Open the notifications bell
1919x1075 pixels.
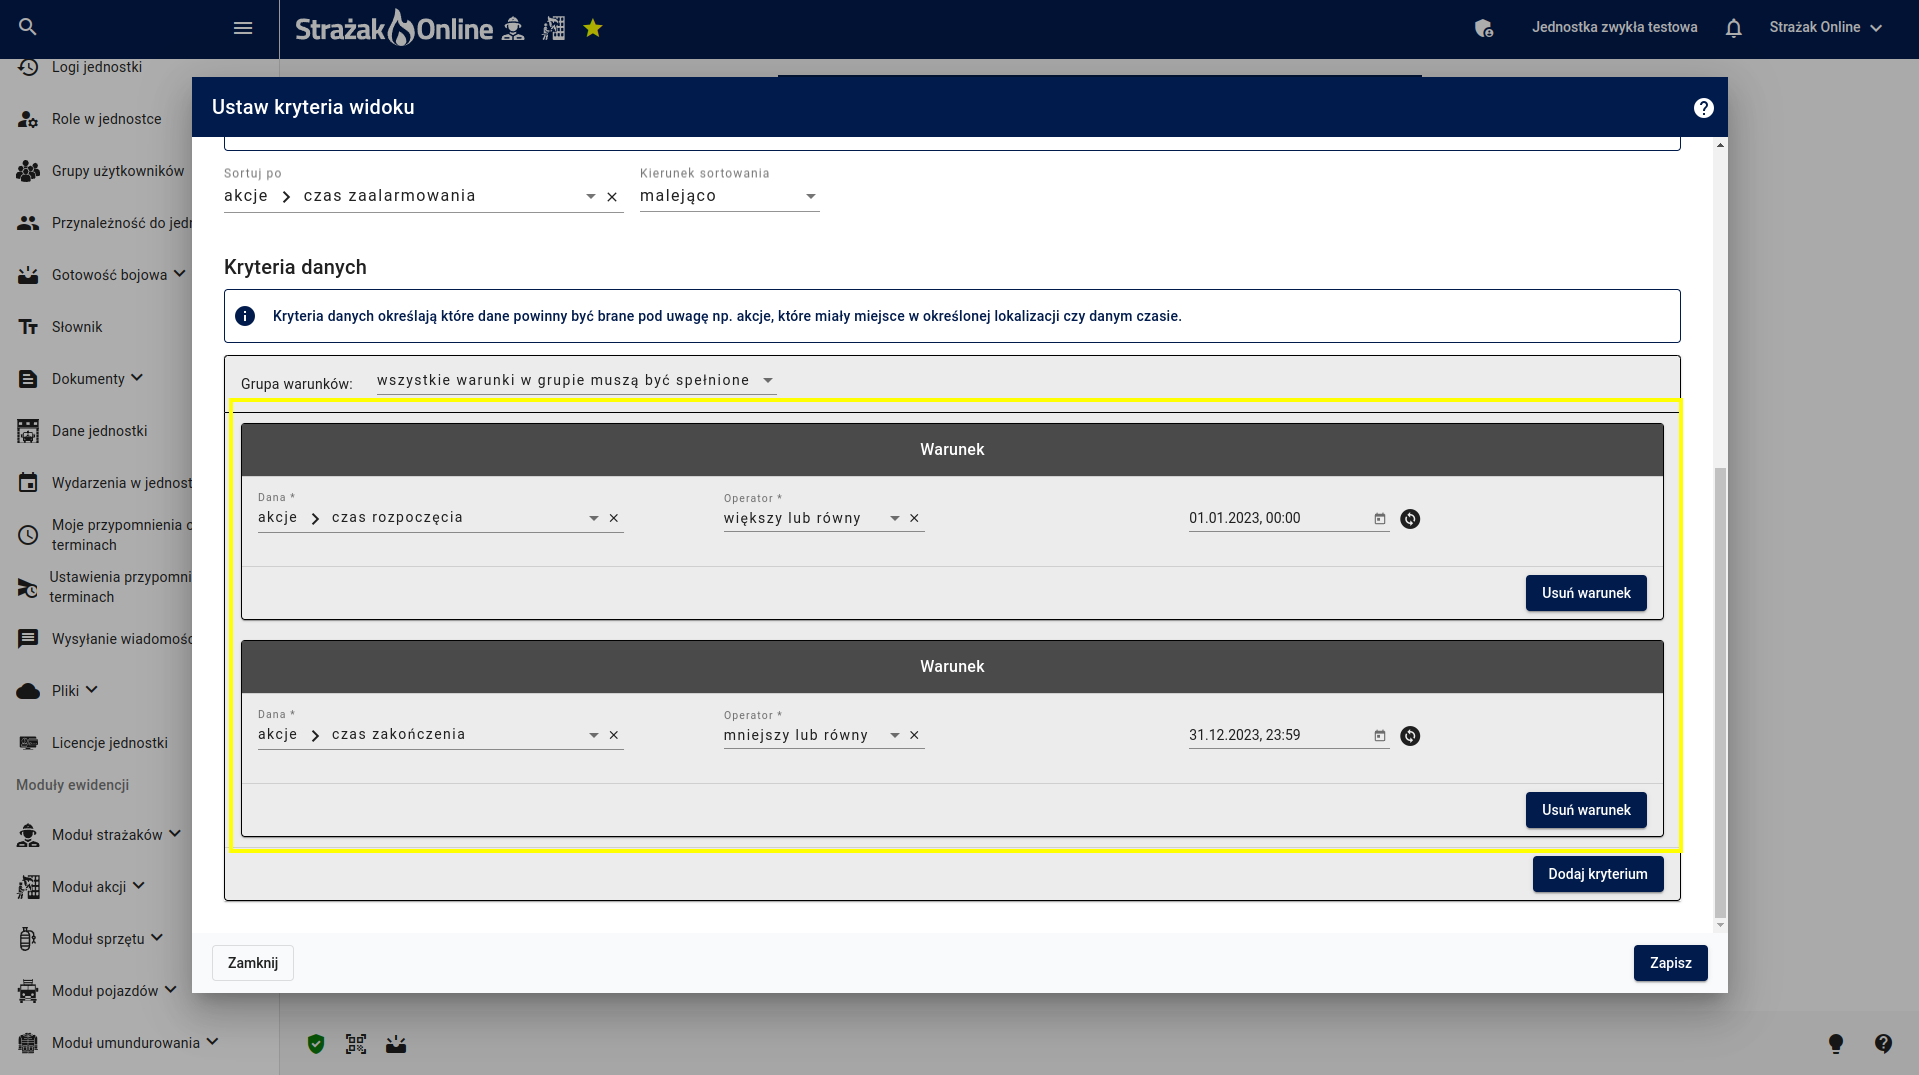(x=1734, y=28)
